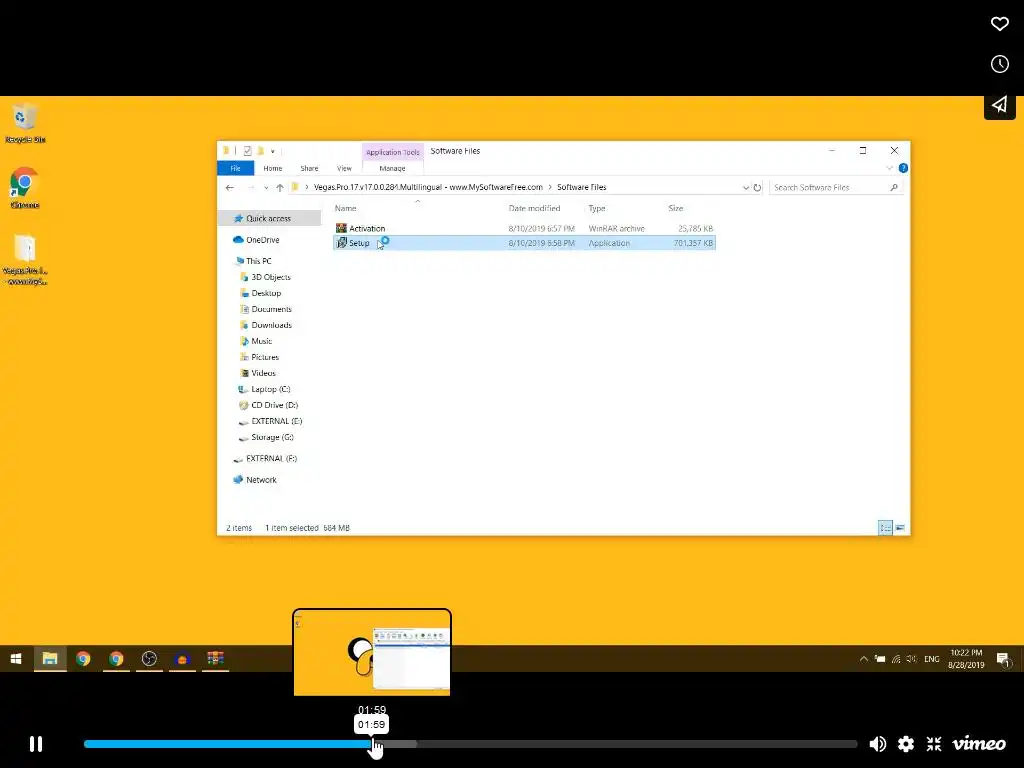Select OneDrive in navigation pane
The image size is (1024, 768).
263,240
